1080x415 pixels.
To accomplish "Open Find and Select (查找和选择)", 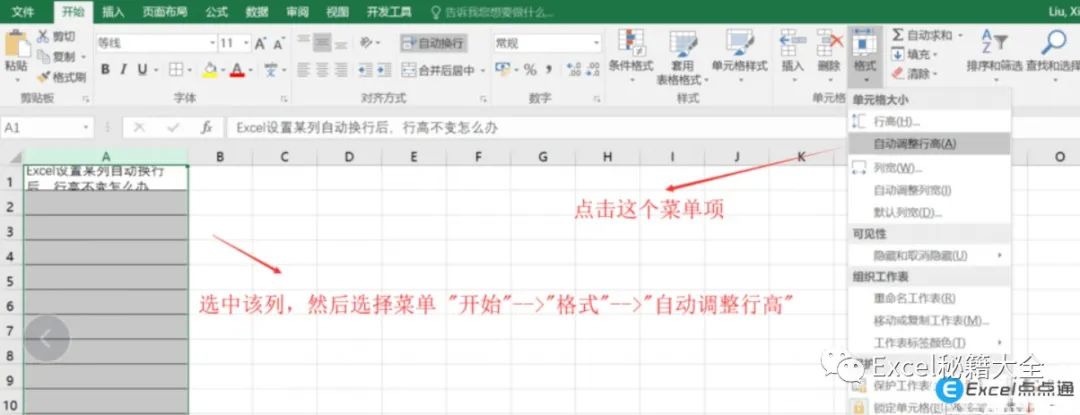I will [x=1052, y=54].
